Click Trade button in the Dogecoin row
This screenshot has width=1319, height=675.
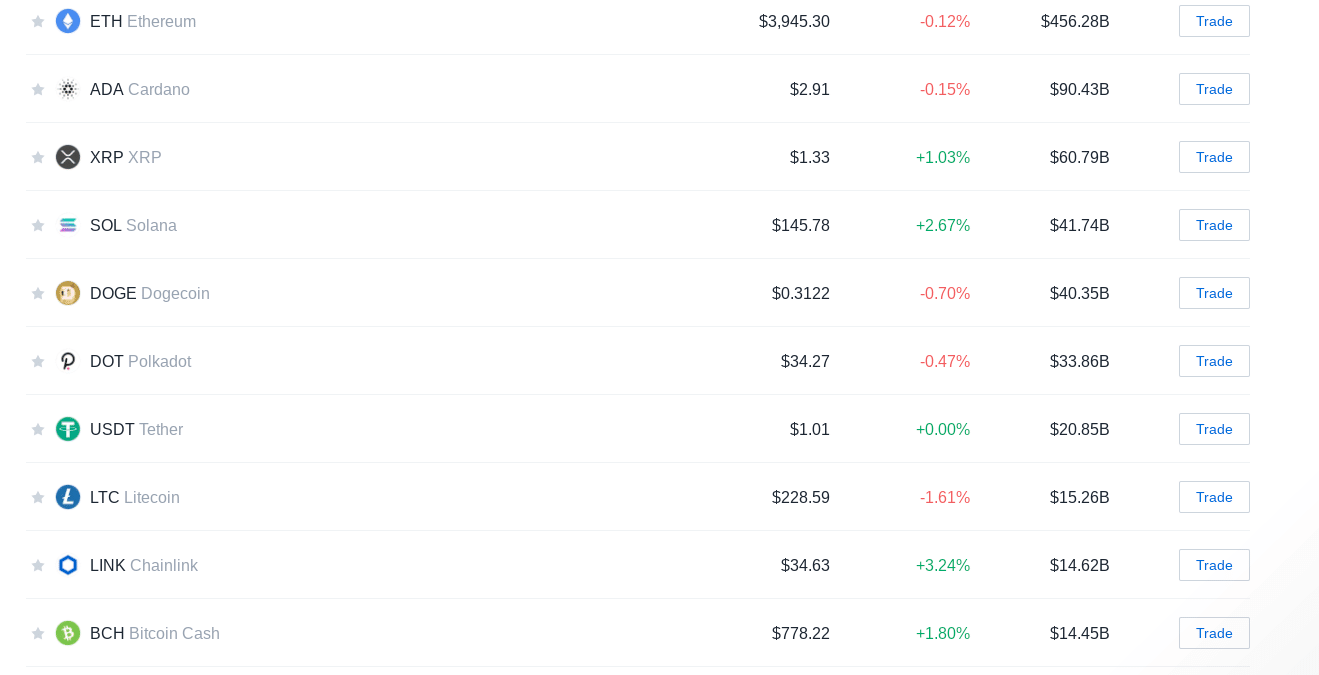coord(1214,293)
